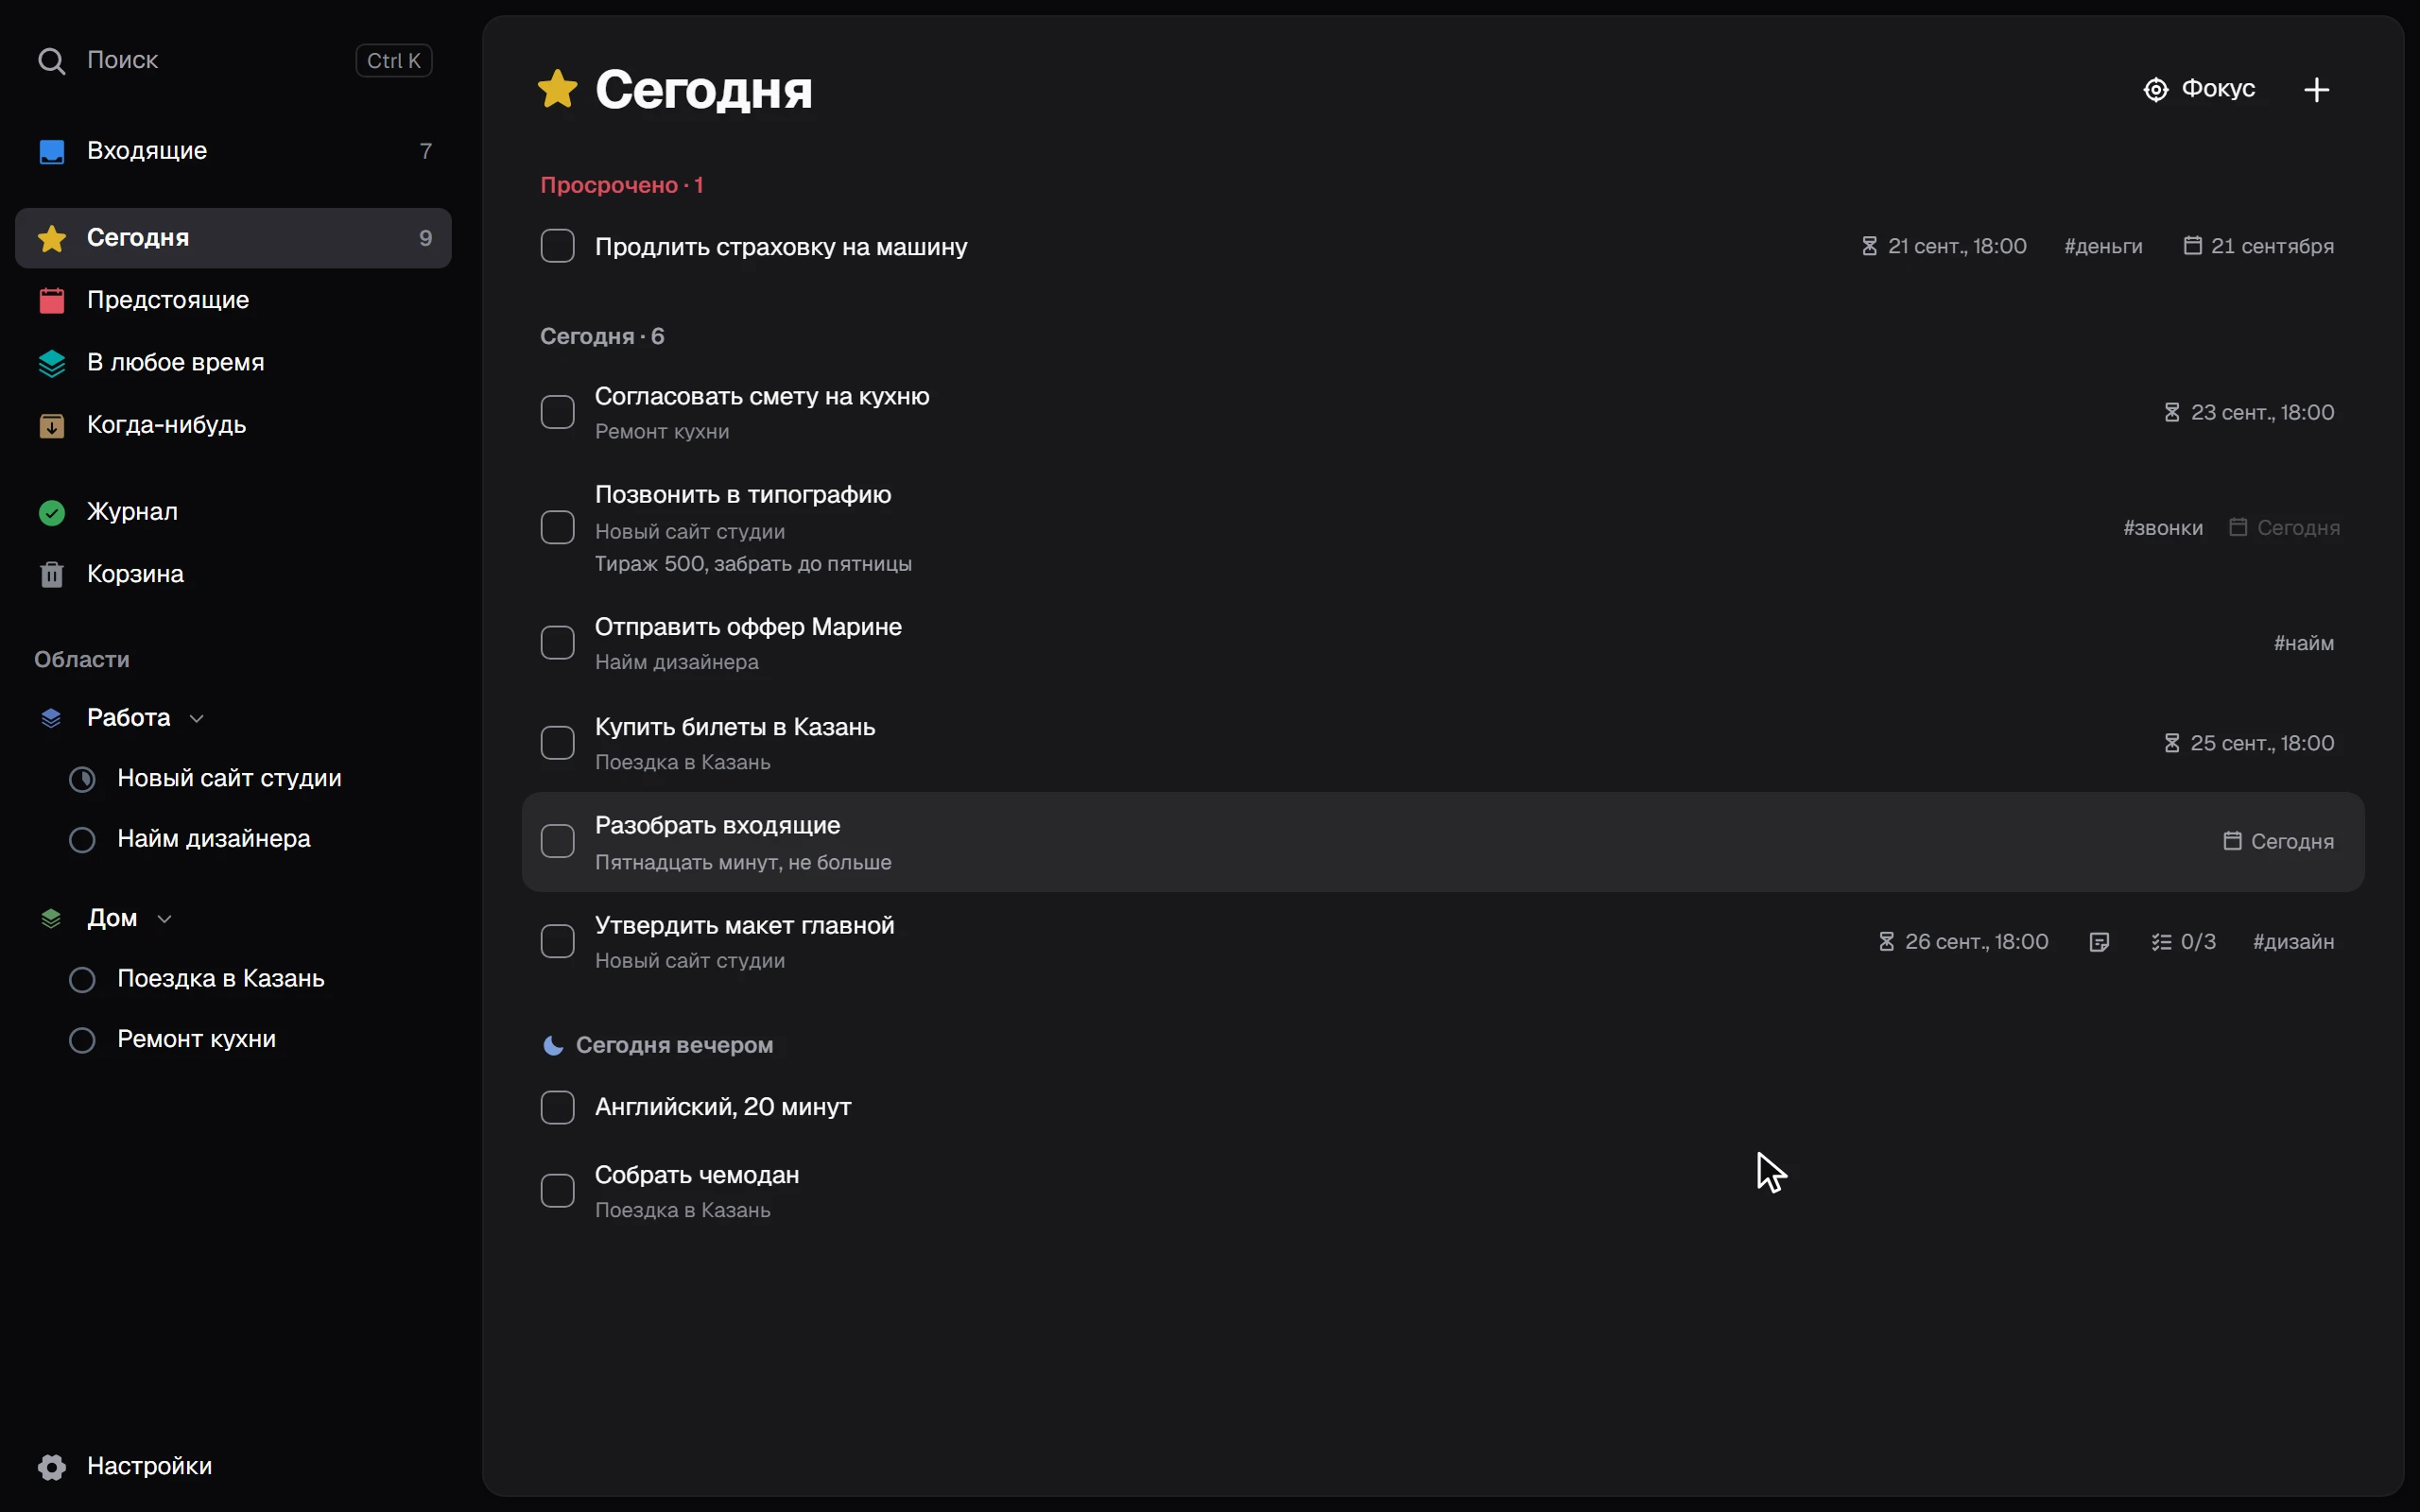Click the trash bin icon for Корзина
Screen dimensions: 2420x1512
tap(51, 574)
